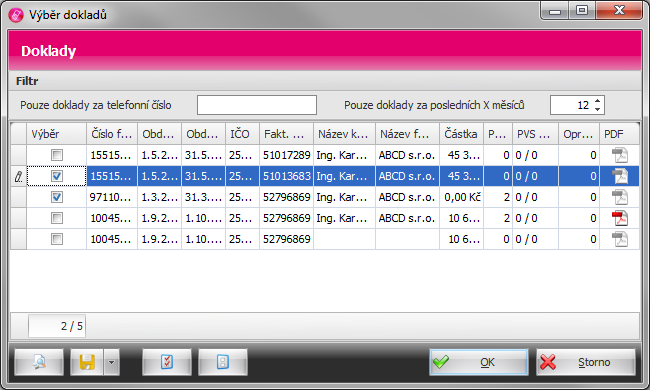Select cell 31.3.… period end
The height and width of the screenshot is (390, 650).
point(204,197)
